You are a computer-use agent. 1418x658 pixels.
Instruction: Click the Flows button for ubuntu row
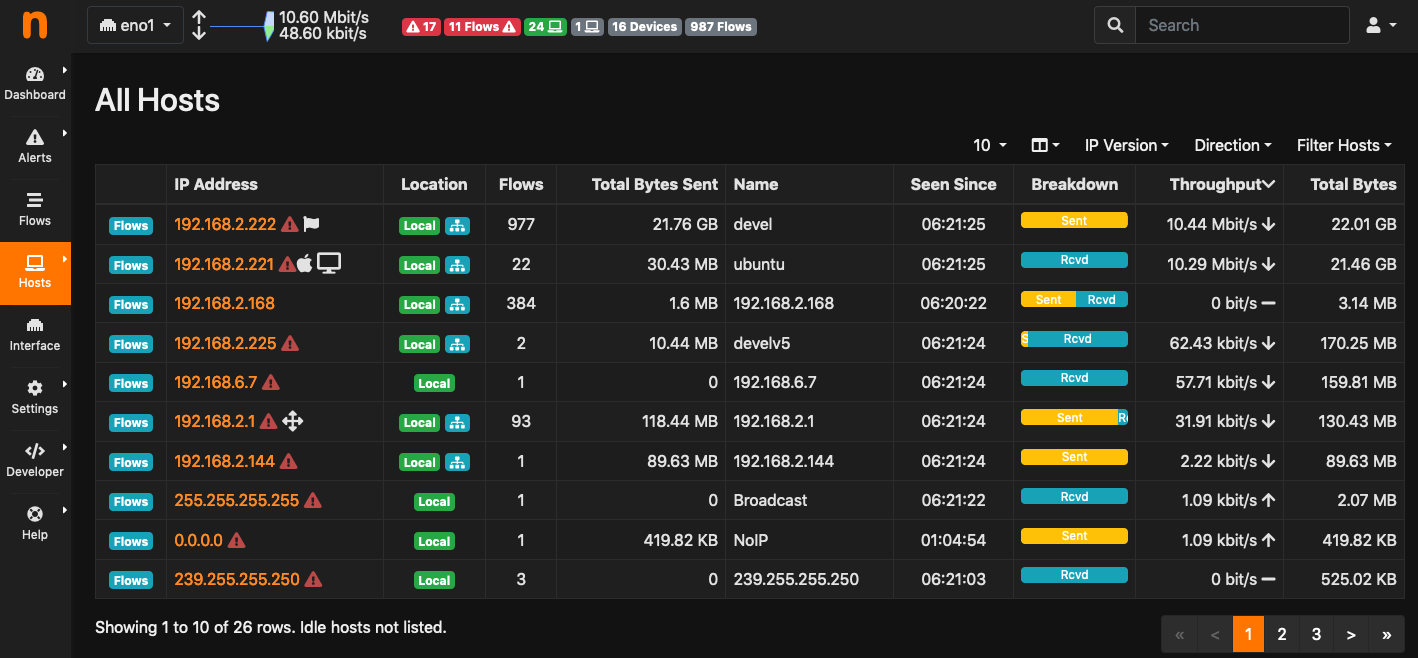pyautogui.click(x=130, y=265)
